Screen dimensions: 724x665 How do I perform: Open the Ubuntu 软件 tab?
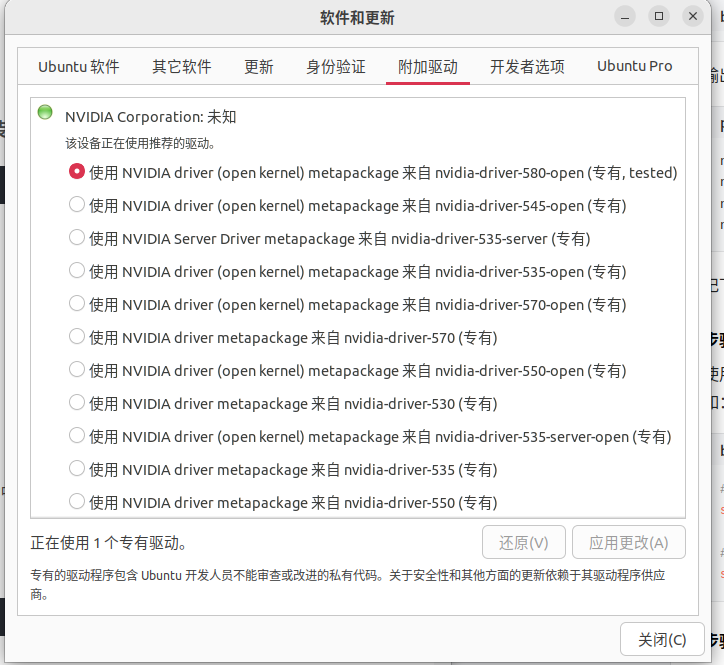click(x=79, y=66)
